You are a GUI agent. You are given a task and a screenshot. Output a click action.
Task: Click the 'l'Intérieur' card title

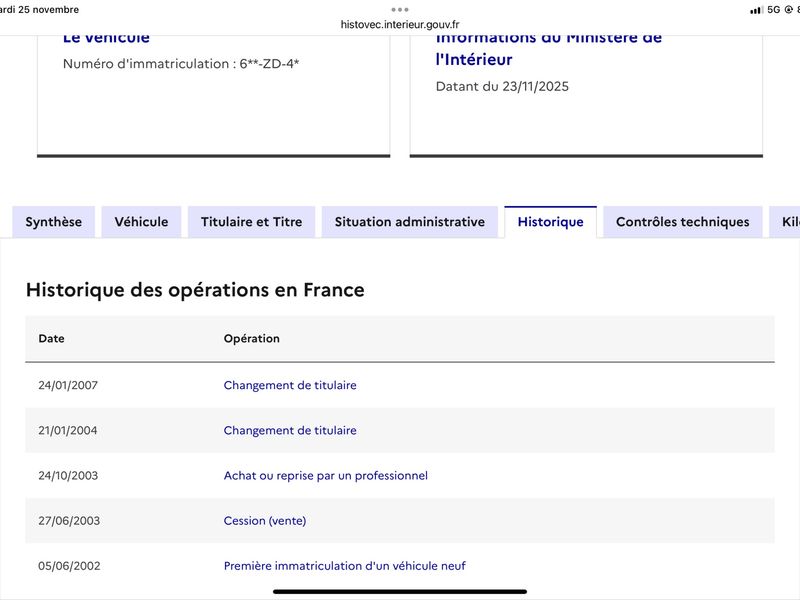coord(474,60)
